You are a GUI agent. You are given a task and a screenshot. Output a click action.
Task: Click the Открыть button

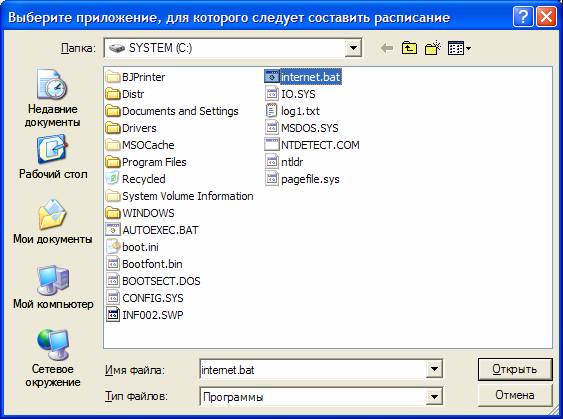pyautogui.click(x=515, y=369)
